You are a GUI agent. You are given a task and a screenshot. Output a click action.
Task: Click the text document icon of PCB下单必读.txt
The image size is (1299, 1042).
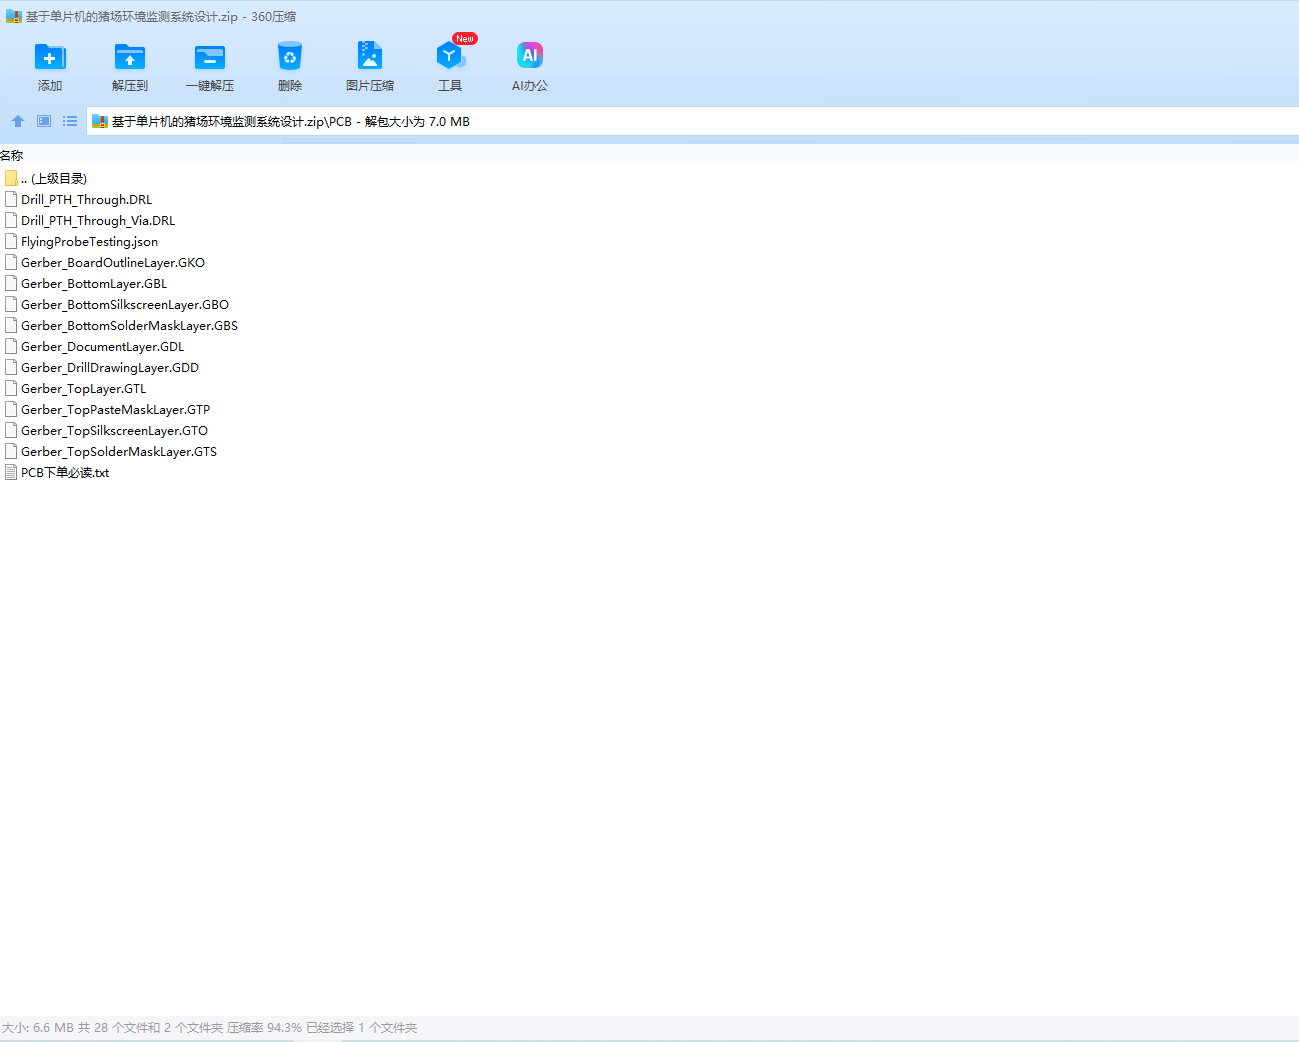pyautogui.click(x=11, y=473)
